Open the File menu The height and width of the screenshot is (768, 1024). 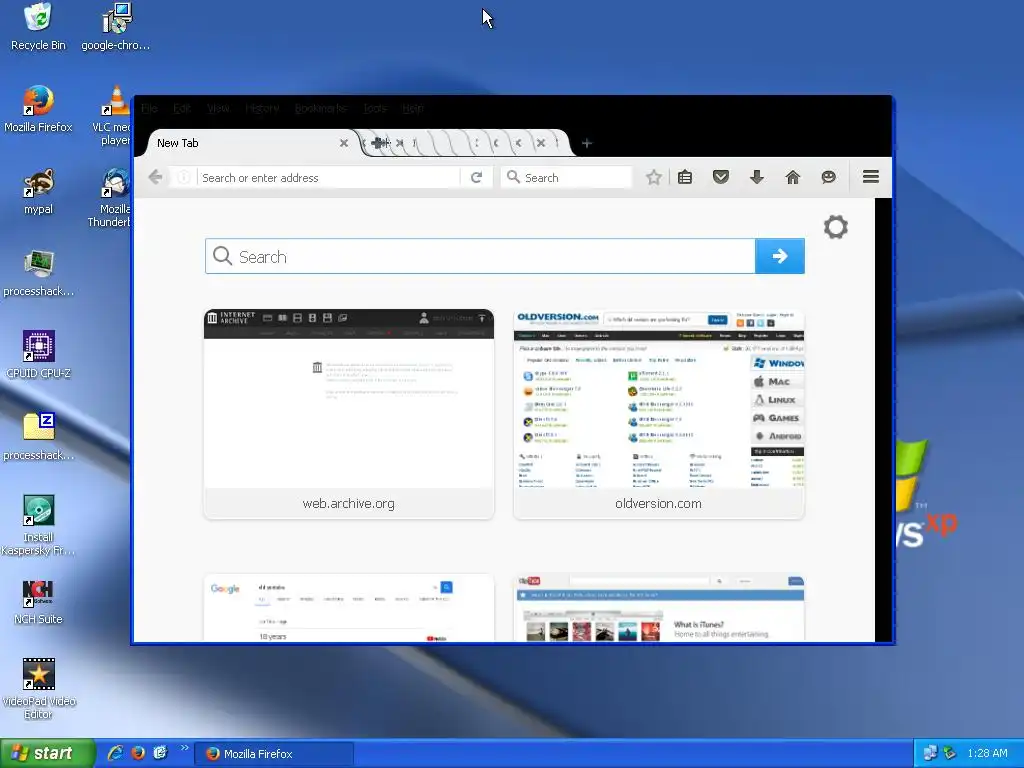[149, 108]
